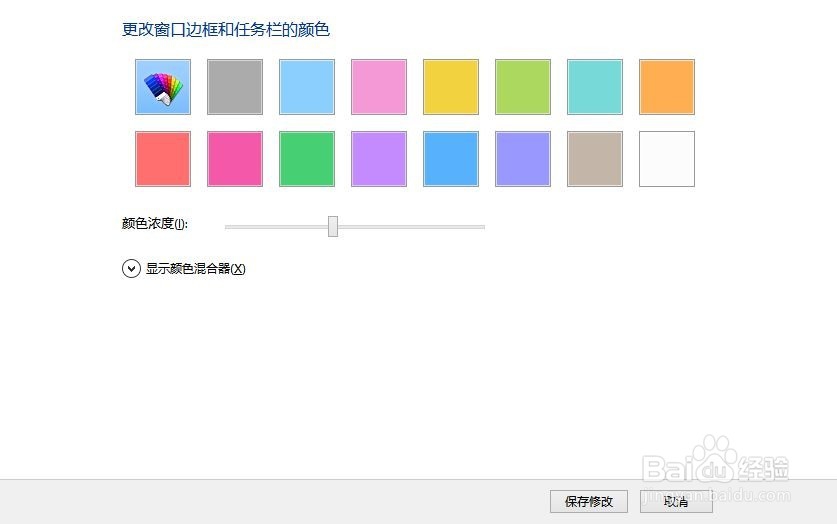Screen dimensions: 837x524
Task: Choose the orange color swatch
Action: (x=667, y=87)
